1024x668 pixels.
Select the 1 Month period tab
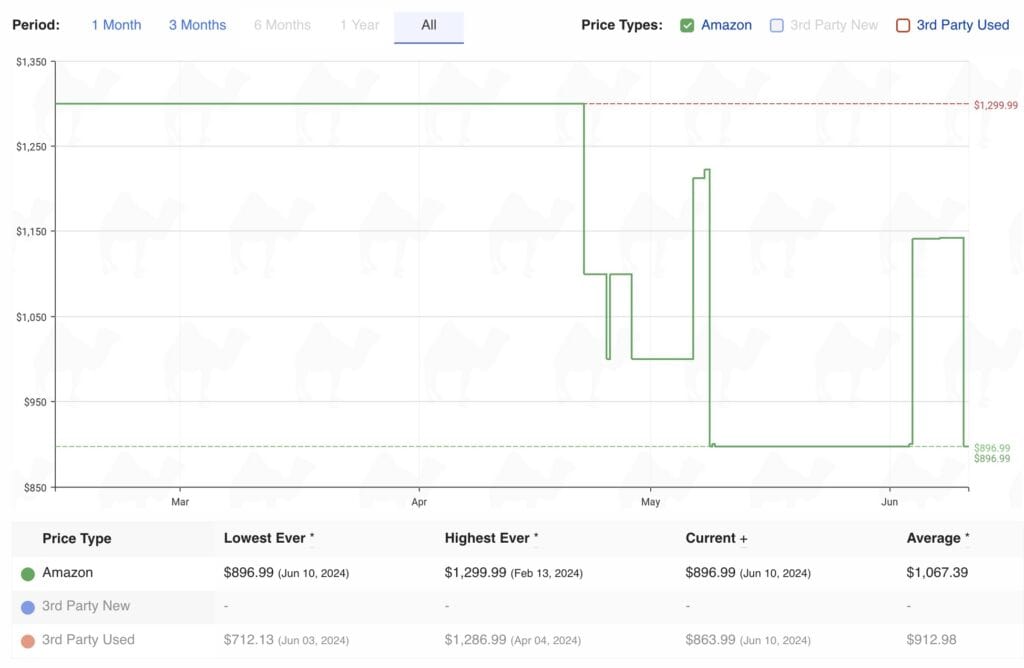[x=116, y=25]
